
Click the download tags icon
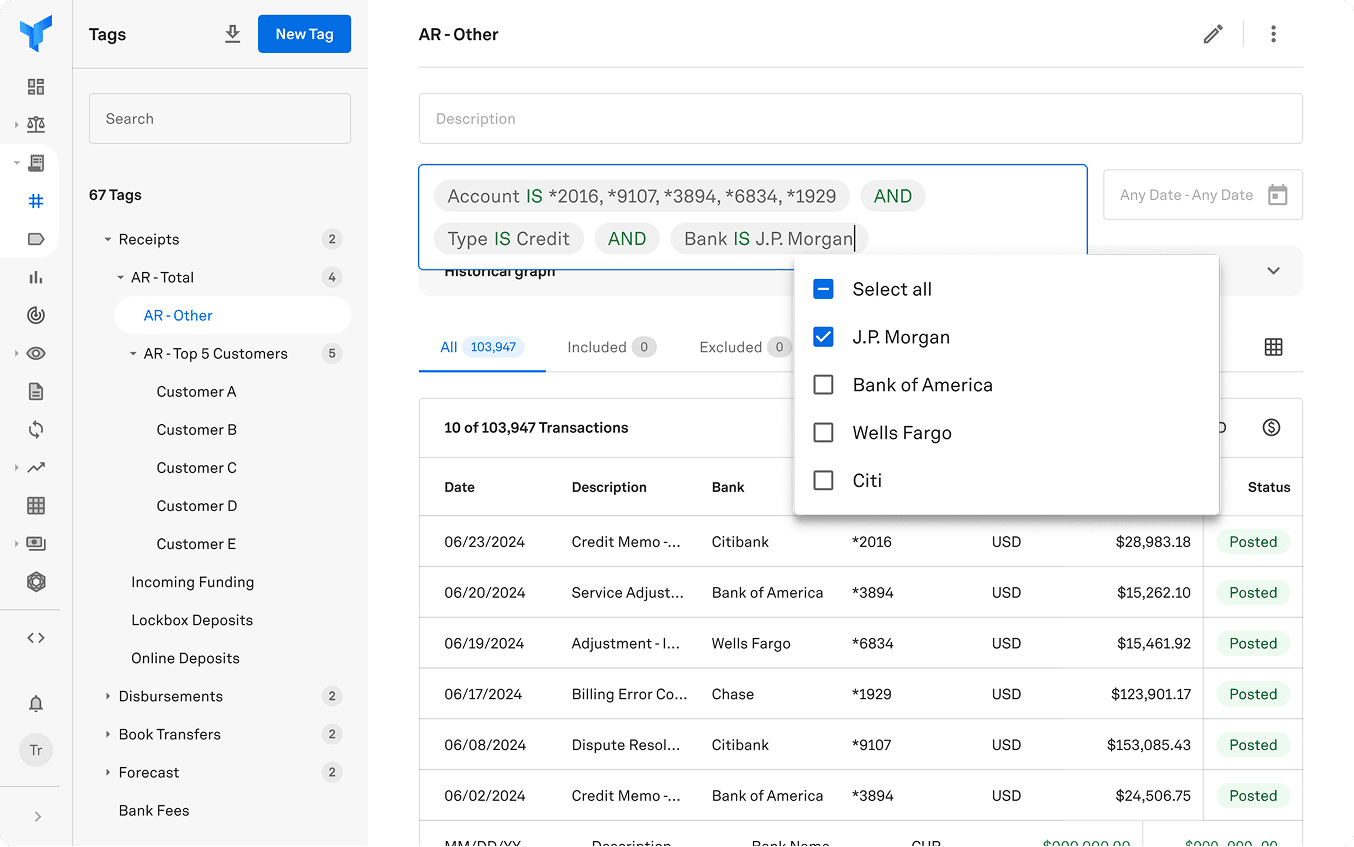(233, 34)
